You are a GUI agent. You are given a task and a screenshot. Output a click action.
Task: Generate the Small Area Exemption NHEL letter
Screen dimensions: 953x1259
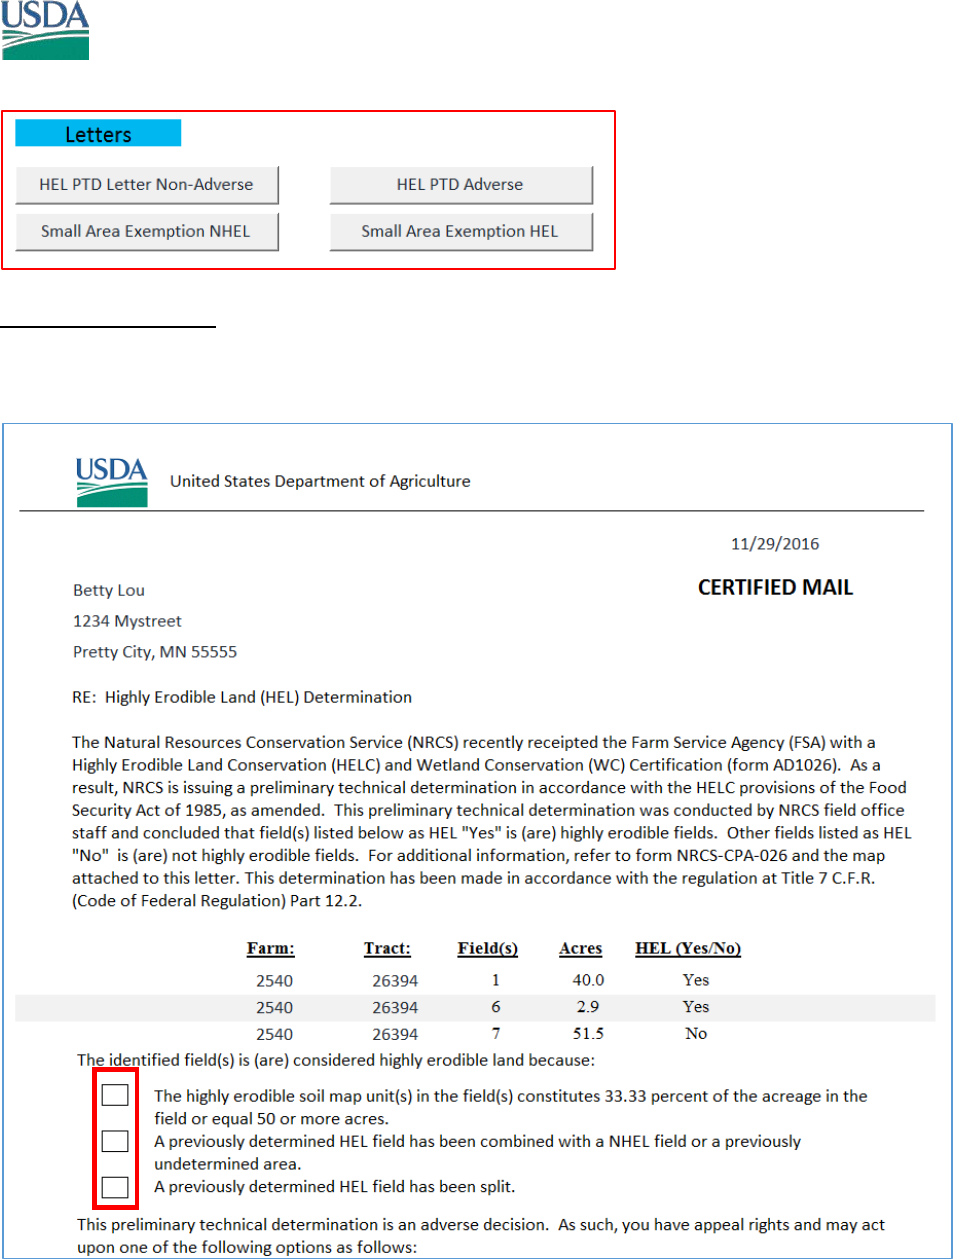146,232
